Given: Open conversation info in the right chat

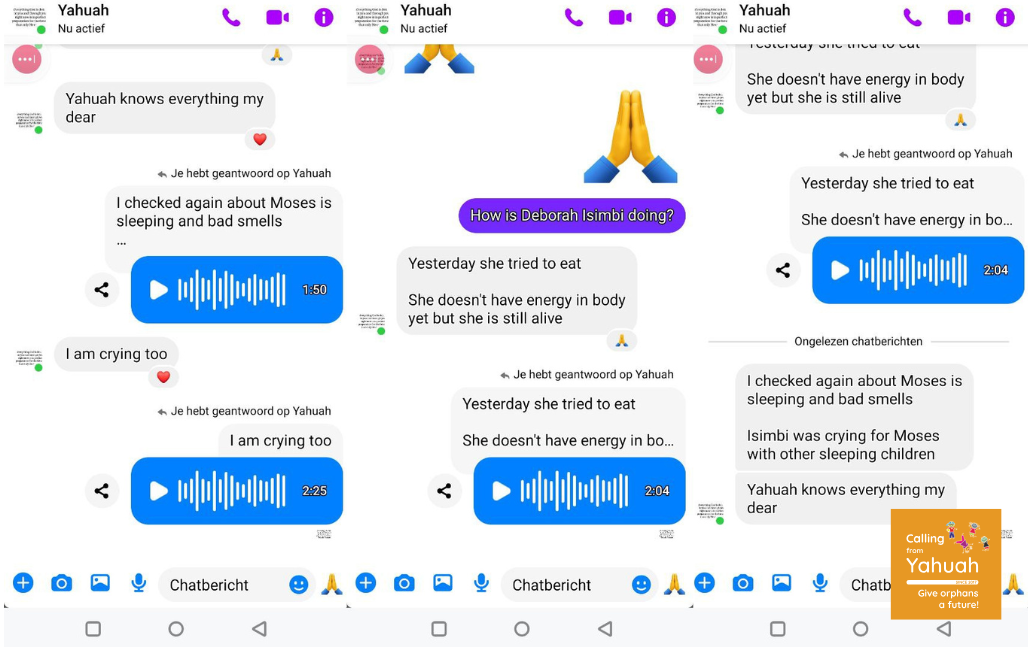Looking at the screenshot, I should tap(1004, 17).
